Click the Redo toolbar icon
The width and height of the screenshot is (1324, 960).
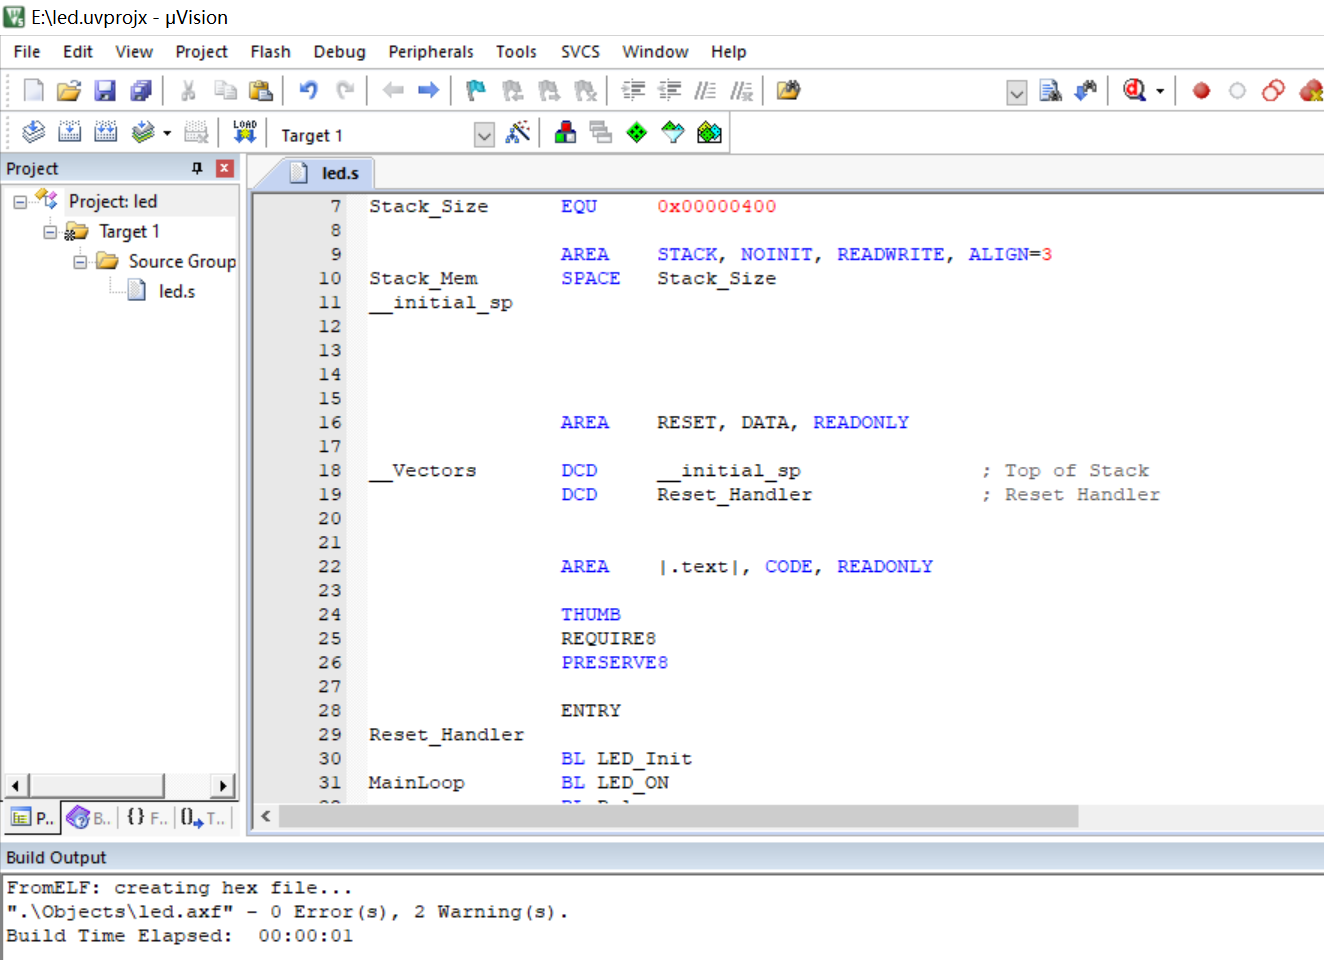pyautogui.click(x=345, y=91)
